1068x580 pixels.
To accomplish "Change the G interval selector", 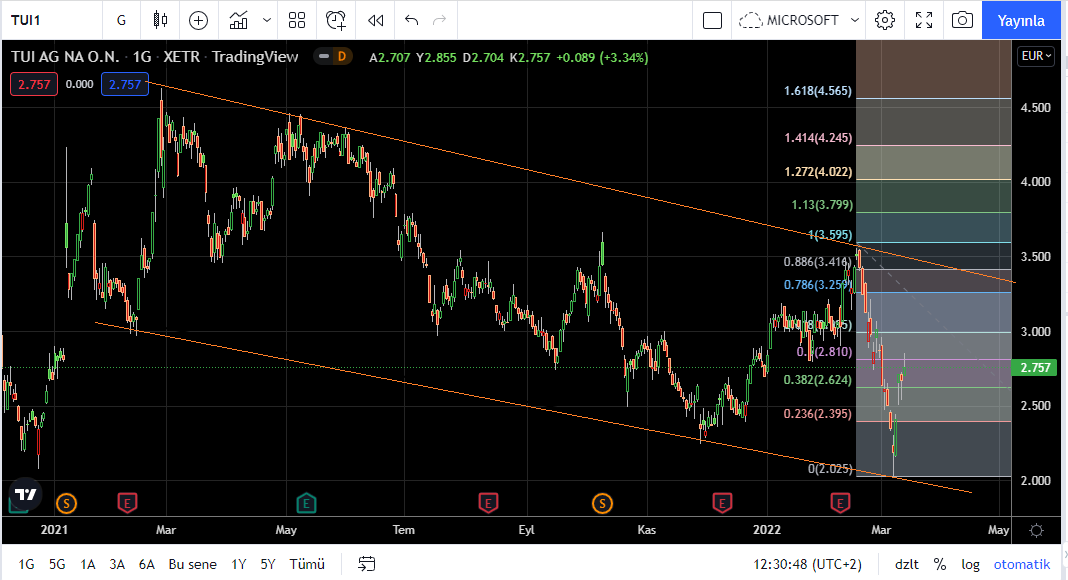I will click(x=121, y=20).
